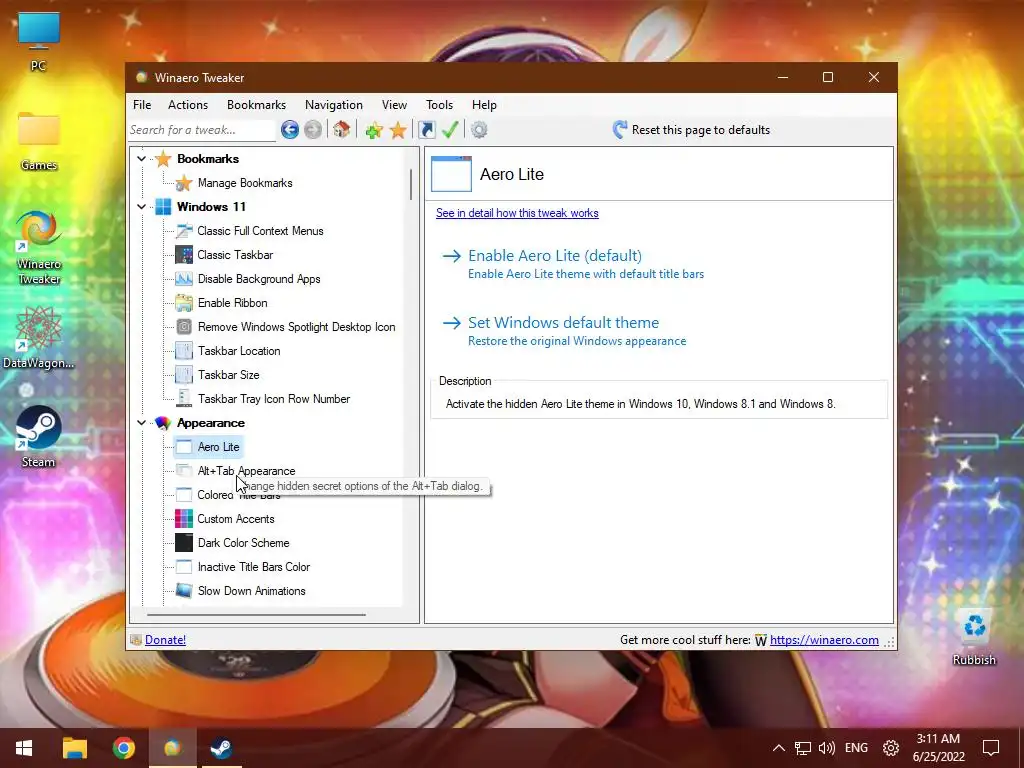Image resolution: width=1024 pixels, height=768 pixels.
Task: Click the Donate! link
Action: (x=165, y=640)
